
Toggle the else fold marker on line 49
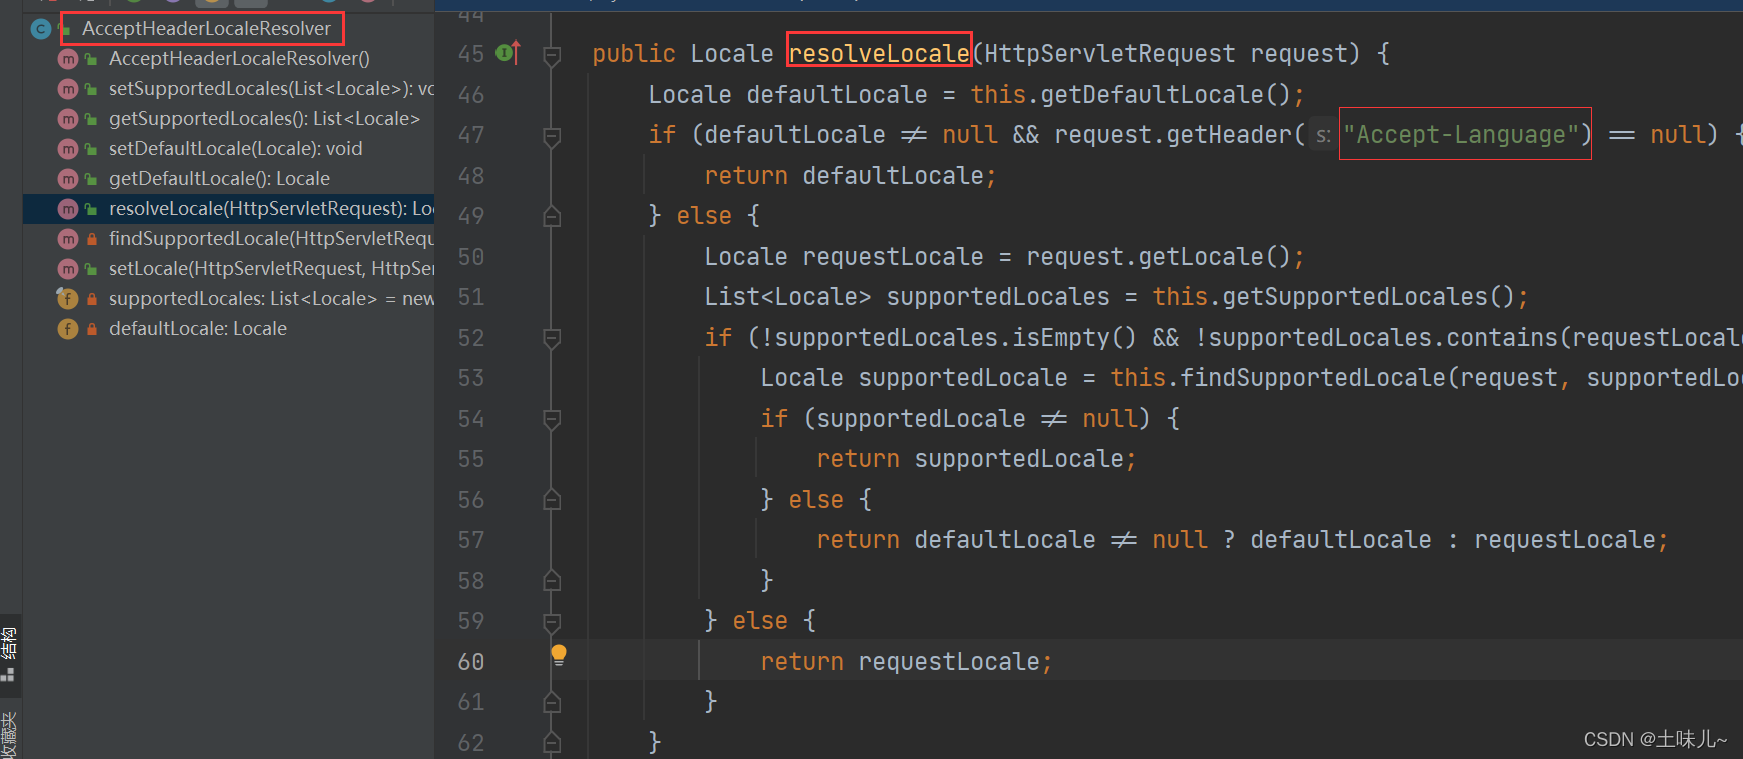552,216
